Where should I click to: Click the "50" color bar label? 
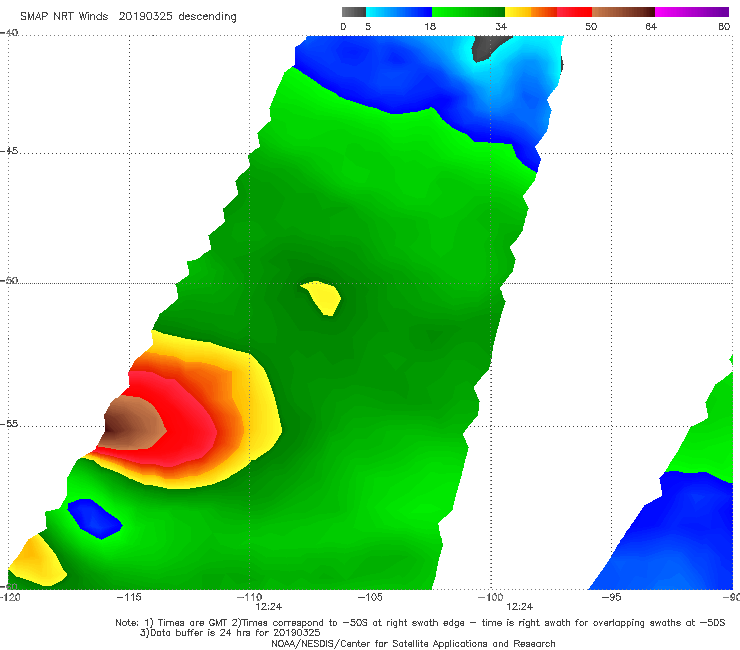click(x=591, y=26)
